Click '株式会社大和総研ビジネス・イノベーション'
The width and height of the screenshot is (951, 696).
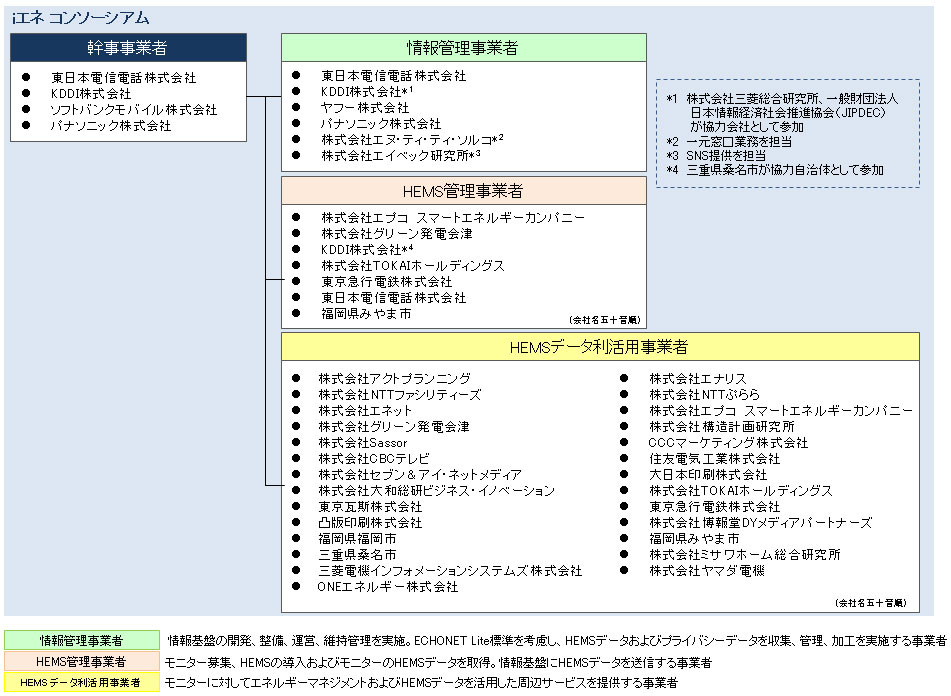437,490
